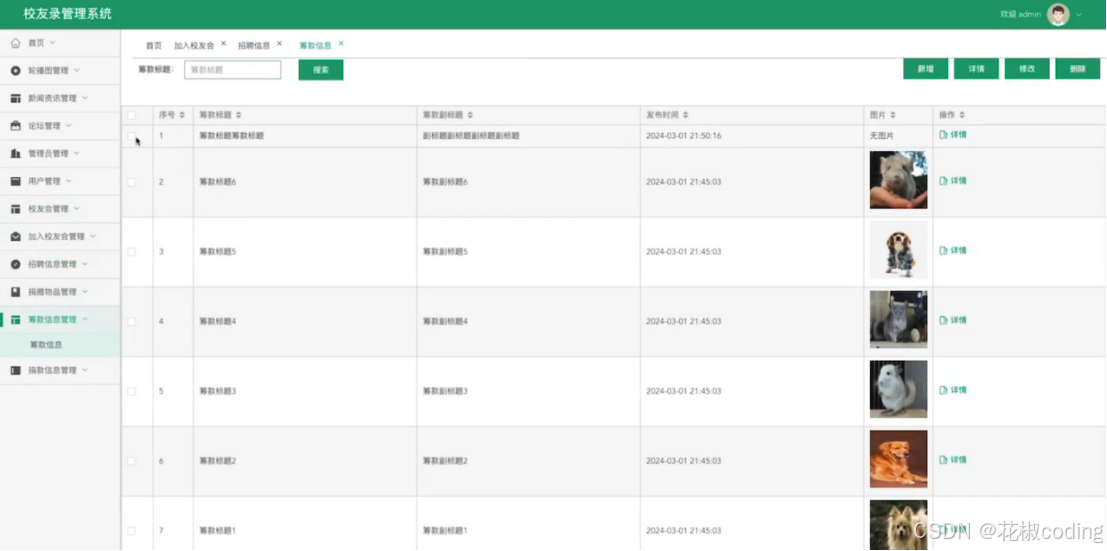The width and height of the screenshot is (1107, 551).
Task: Open 捐款信息管理 menu label
Action: (52, 370)
